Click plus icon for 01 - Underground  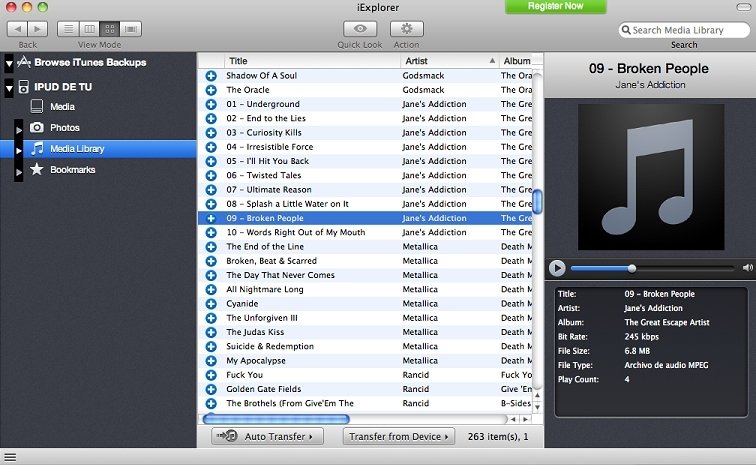pos(211,104)
